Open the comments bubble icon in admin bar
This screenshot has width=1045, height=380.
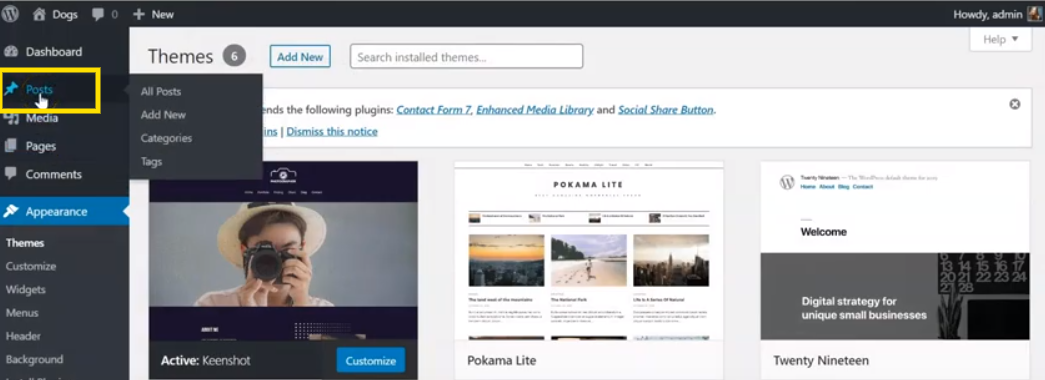click(99, 14)
